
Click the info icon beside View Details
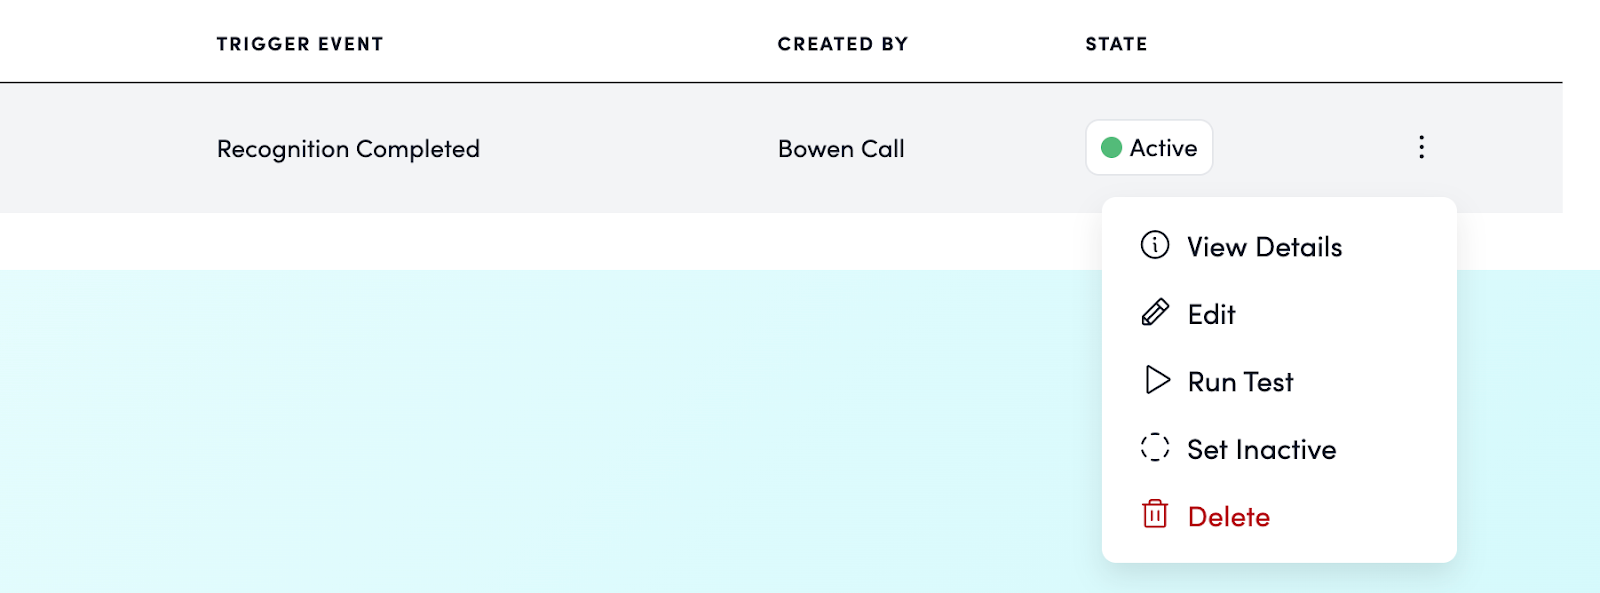1154,245
